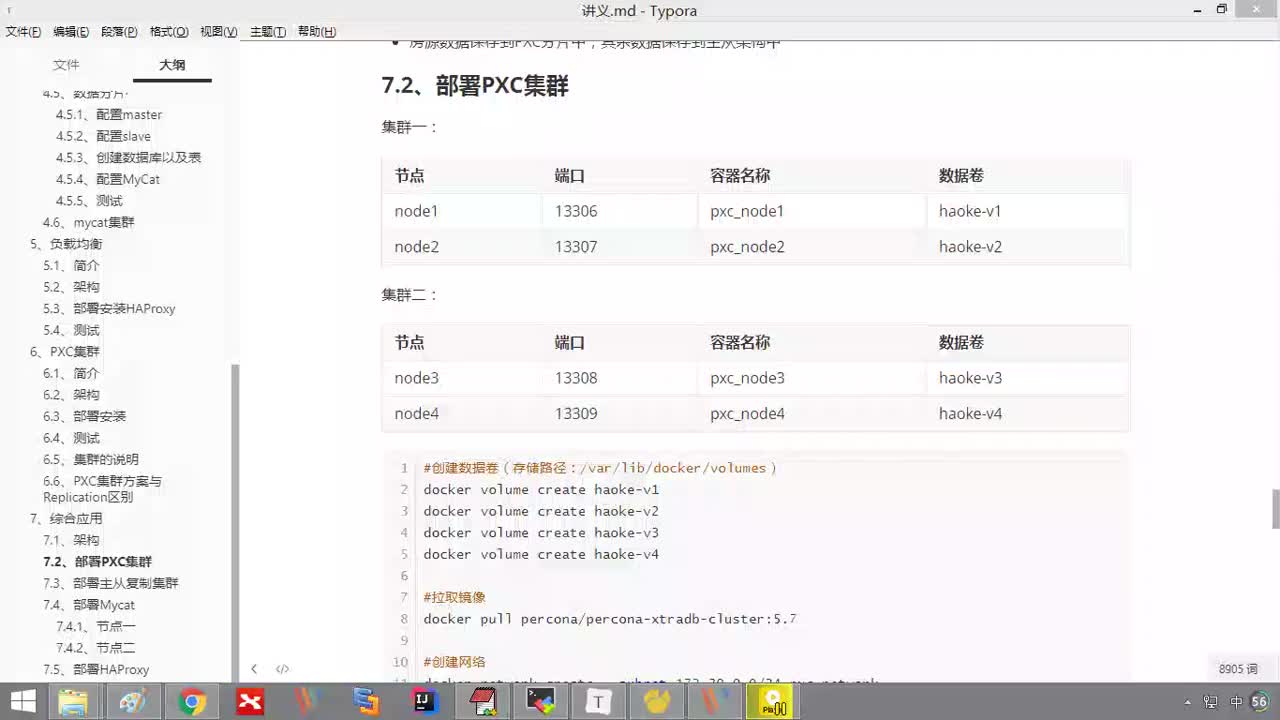
Task: Go to outline item 7.4.1、节点一
Action: 96,627
